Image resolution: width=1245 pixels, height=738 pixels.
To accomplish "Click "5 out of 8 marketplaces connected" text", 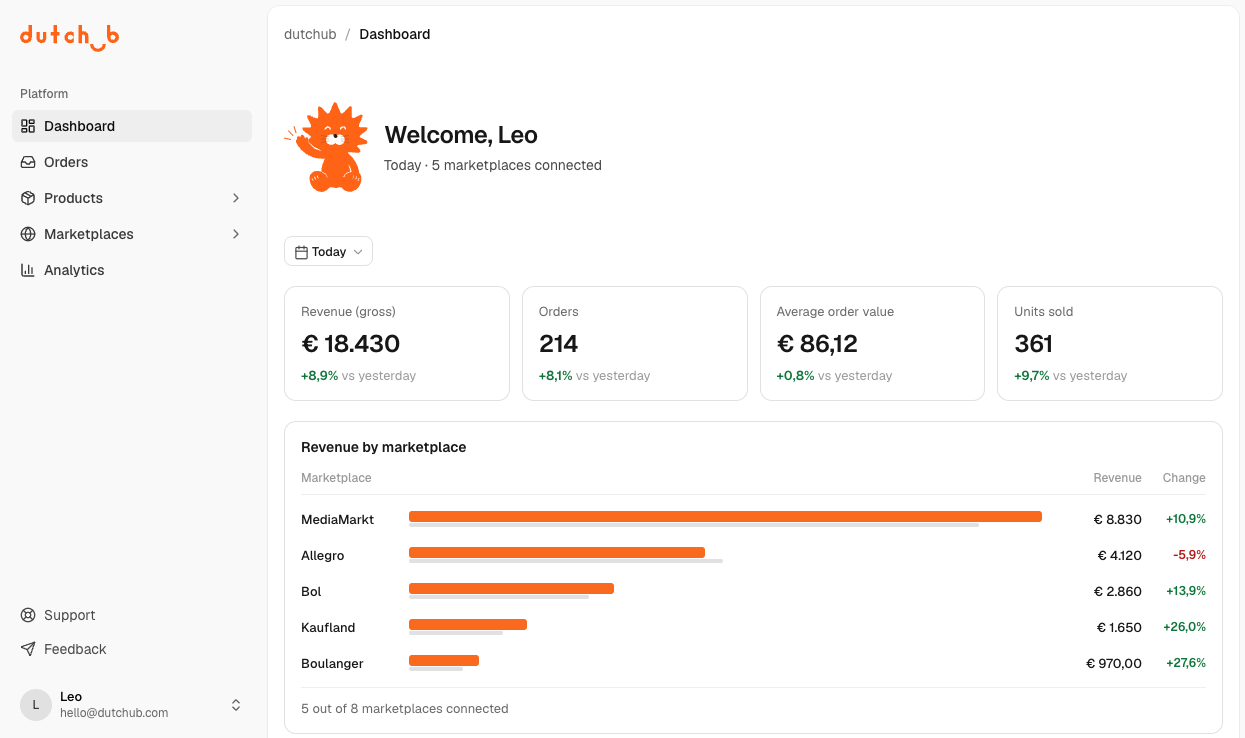I will (x=405, y=709).
